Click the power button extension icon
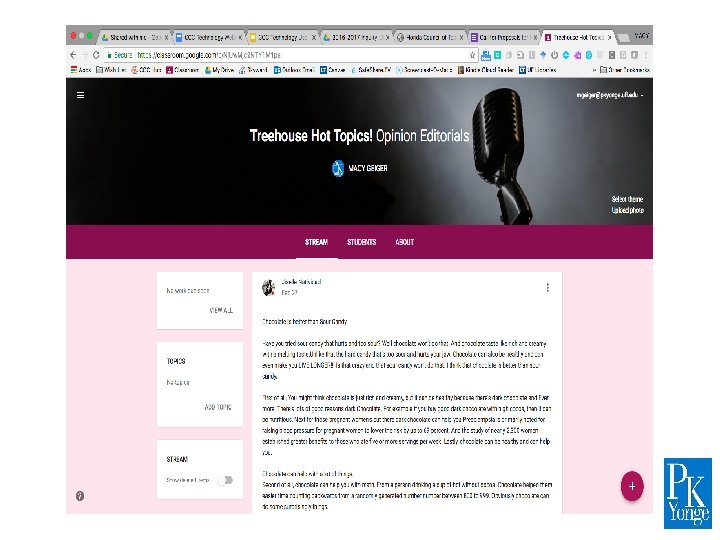 [554, 55]
